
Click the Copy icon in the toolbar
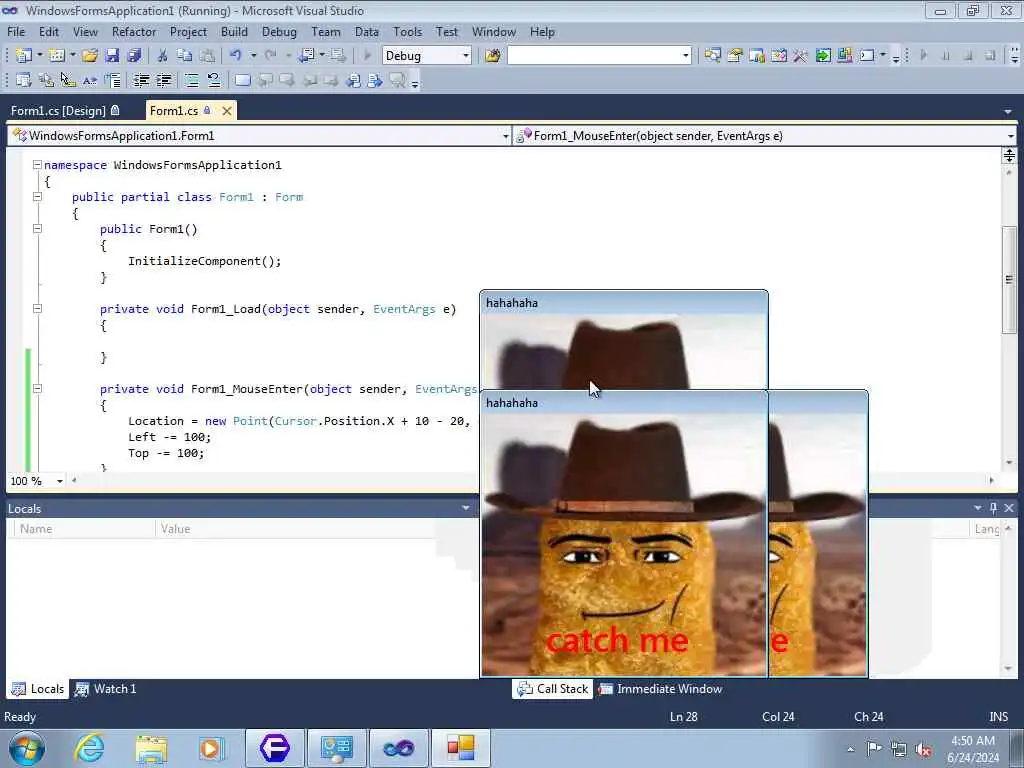(185, 56)
